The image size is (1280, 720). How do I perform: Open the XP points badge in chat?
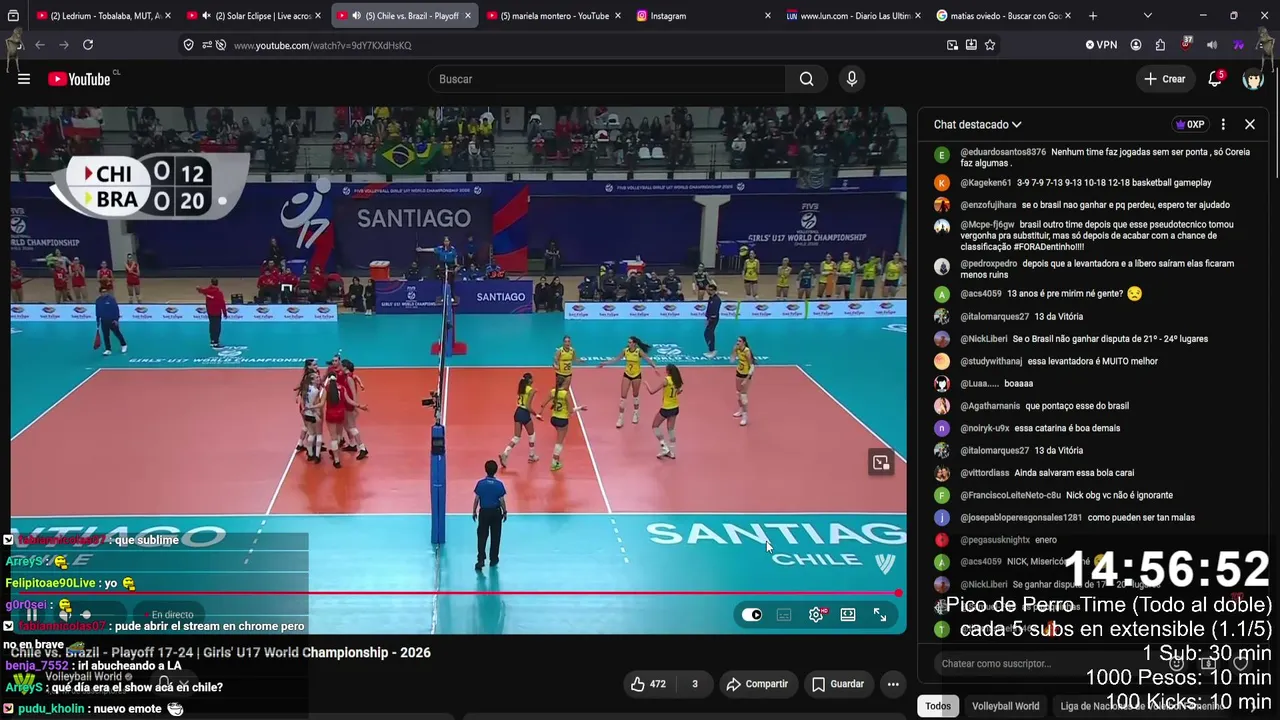click(x=1190, y=125)
